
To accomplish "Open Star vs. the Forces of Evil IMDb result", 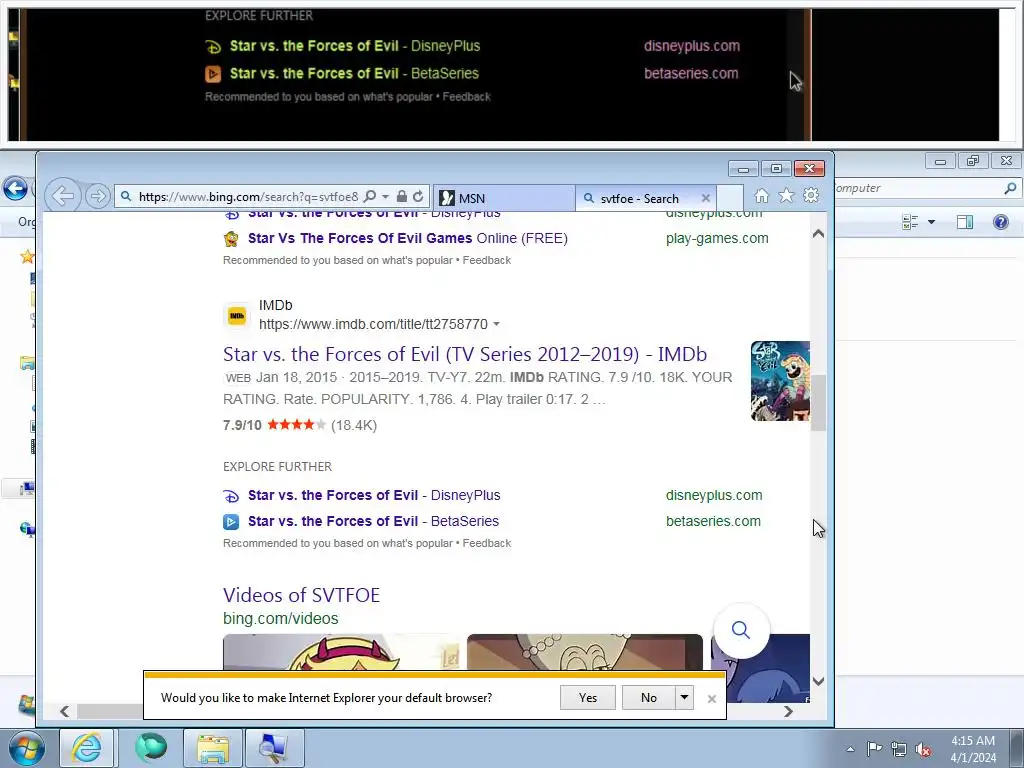I will coord(465,354).
